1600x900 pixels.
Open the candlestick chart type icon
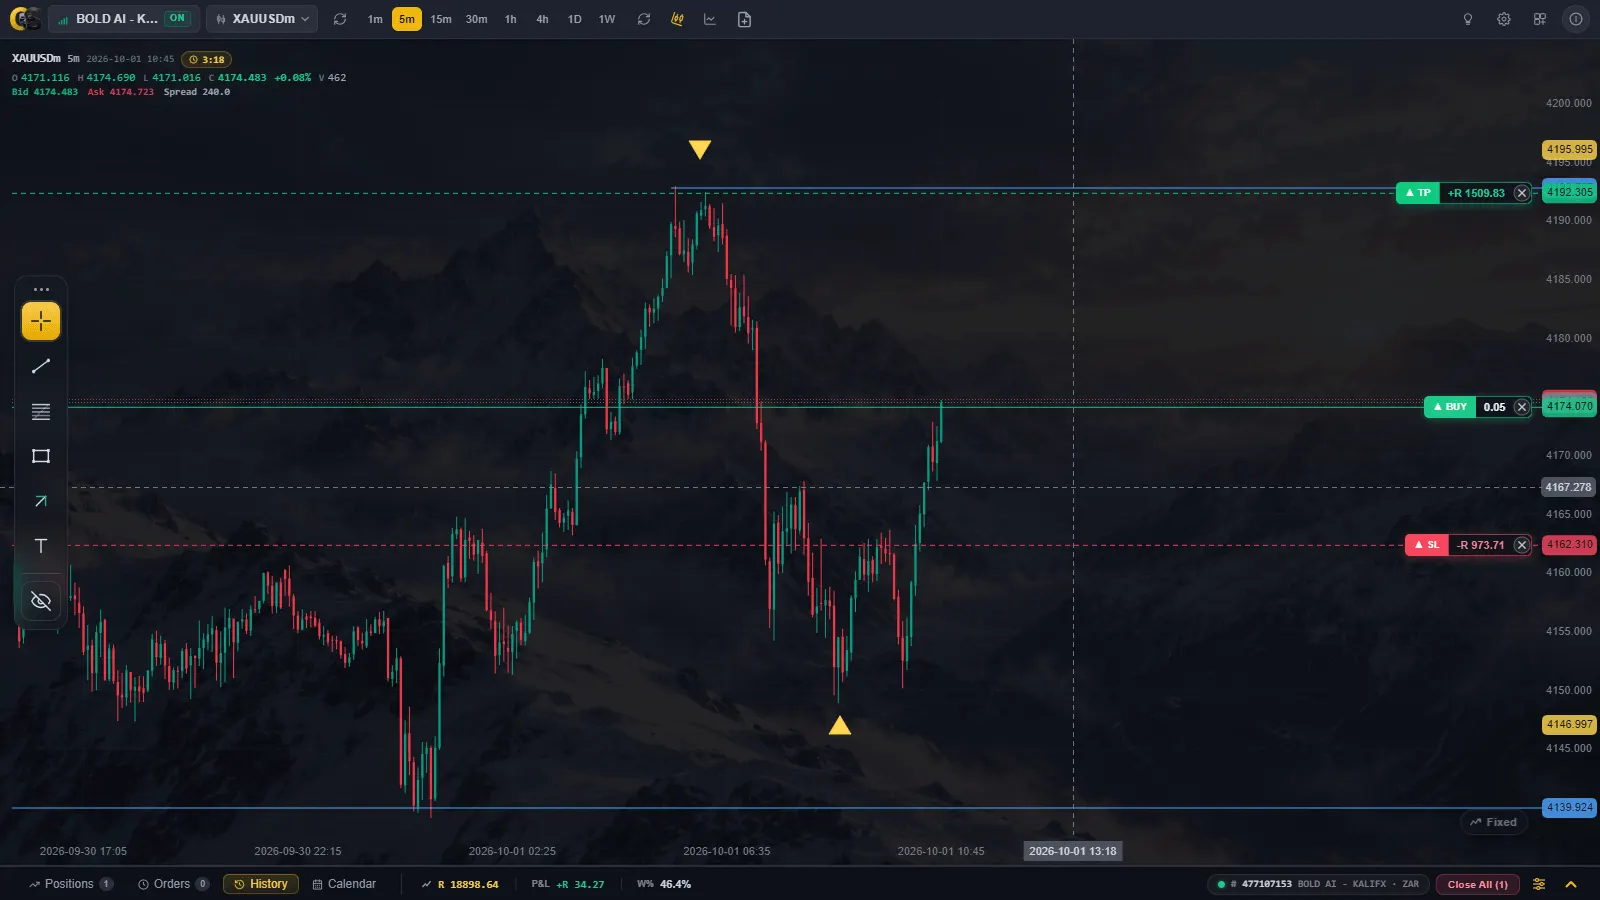(x=677, y=19)
